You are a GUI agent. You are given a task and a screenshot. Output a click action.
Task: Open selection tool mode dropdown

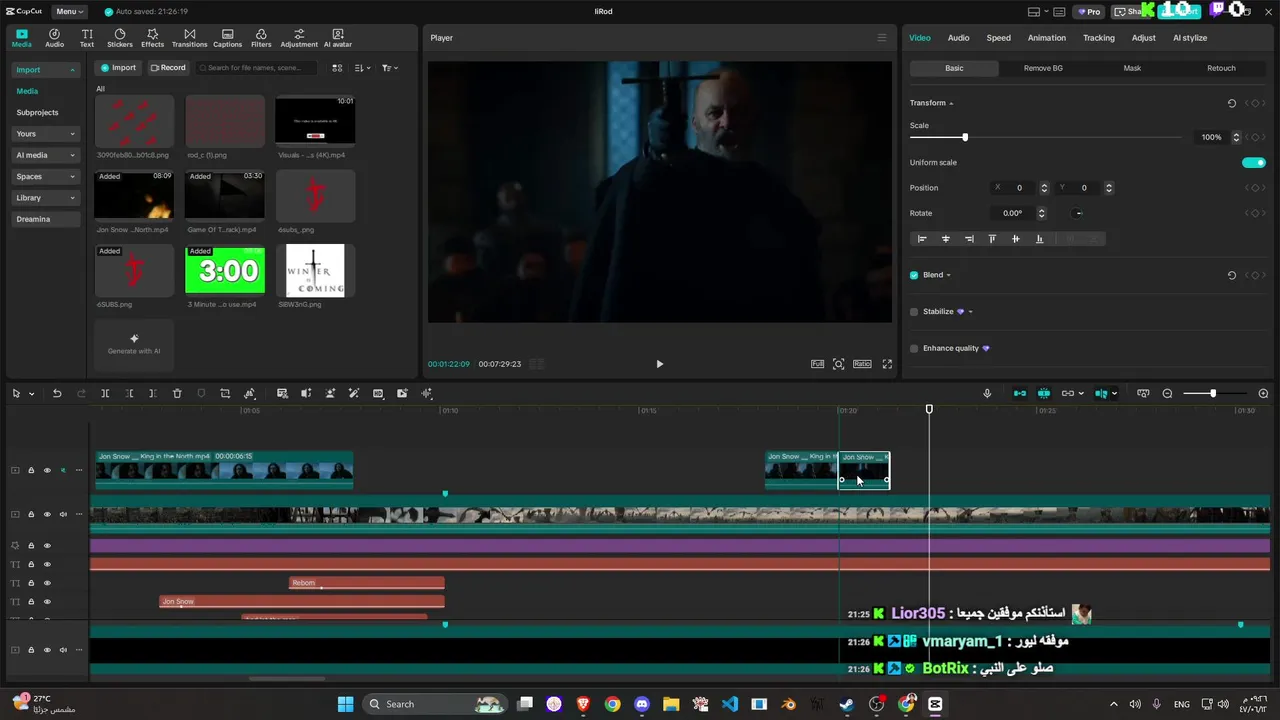31,393
